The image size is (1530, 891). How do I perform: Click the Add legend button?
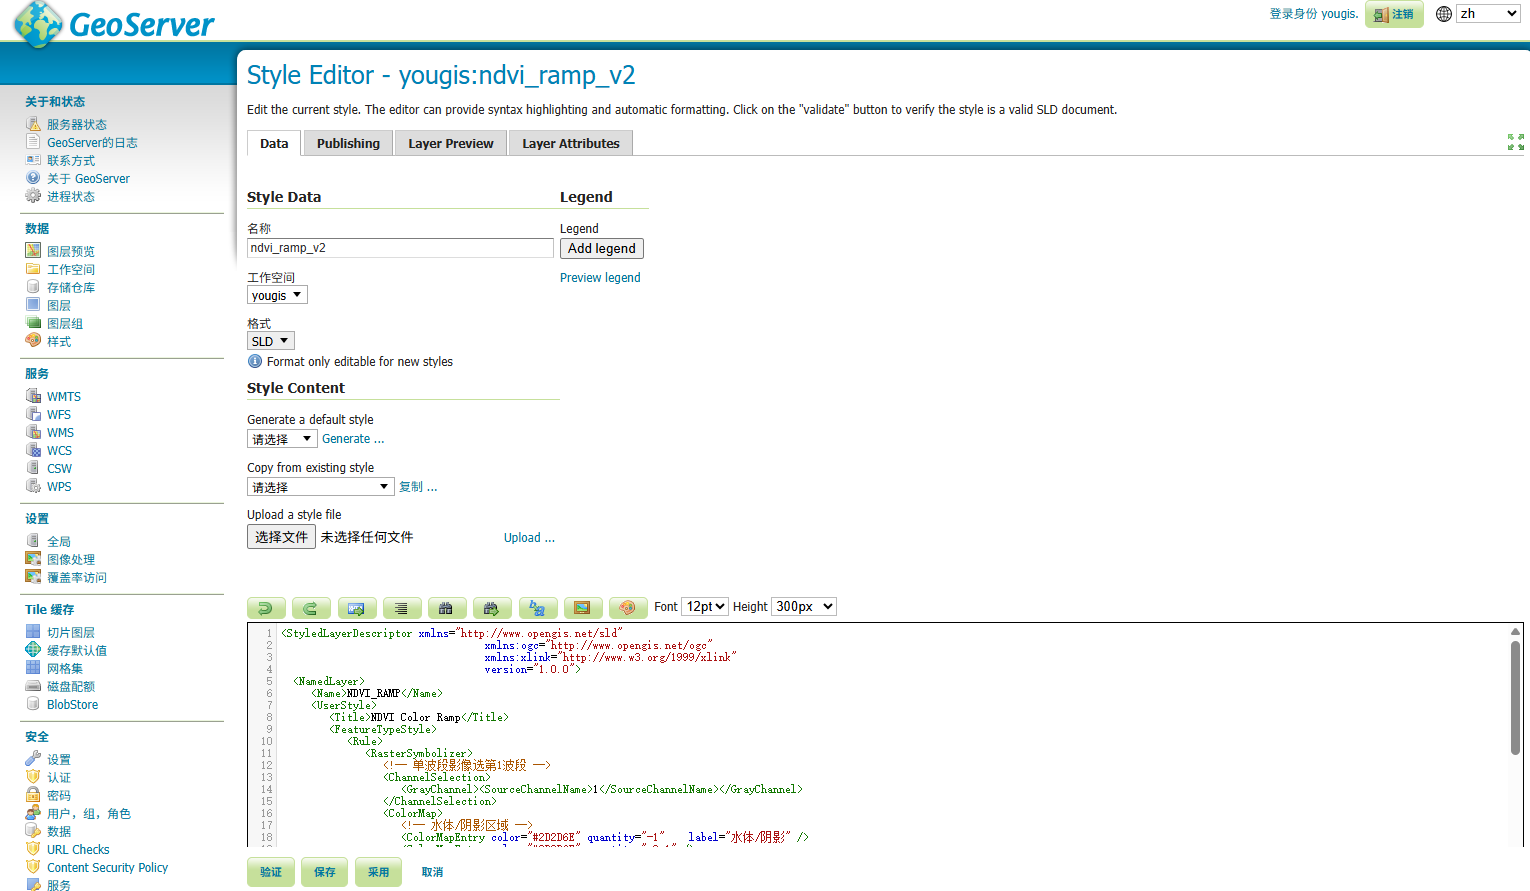pyautogui.click(x=601, y=249)
